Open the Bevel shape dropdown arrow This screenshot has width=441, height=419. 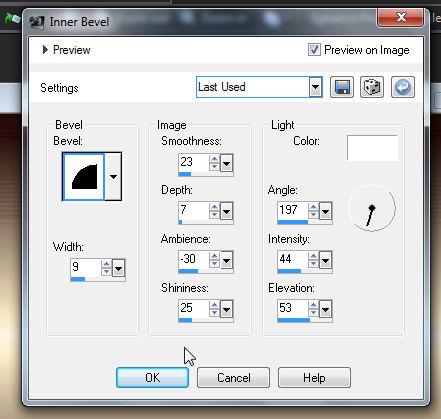tap(113, 177)
